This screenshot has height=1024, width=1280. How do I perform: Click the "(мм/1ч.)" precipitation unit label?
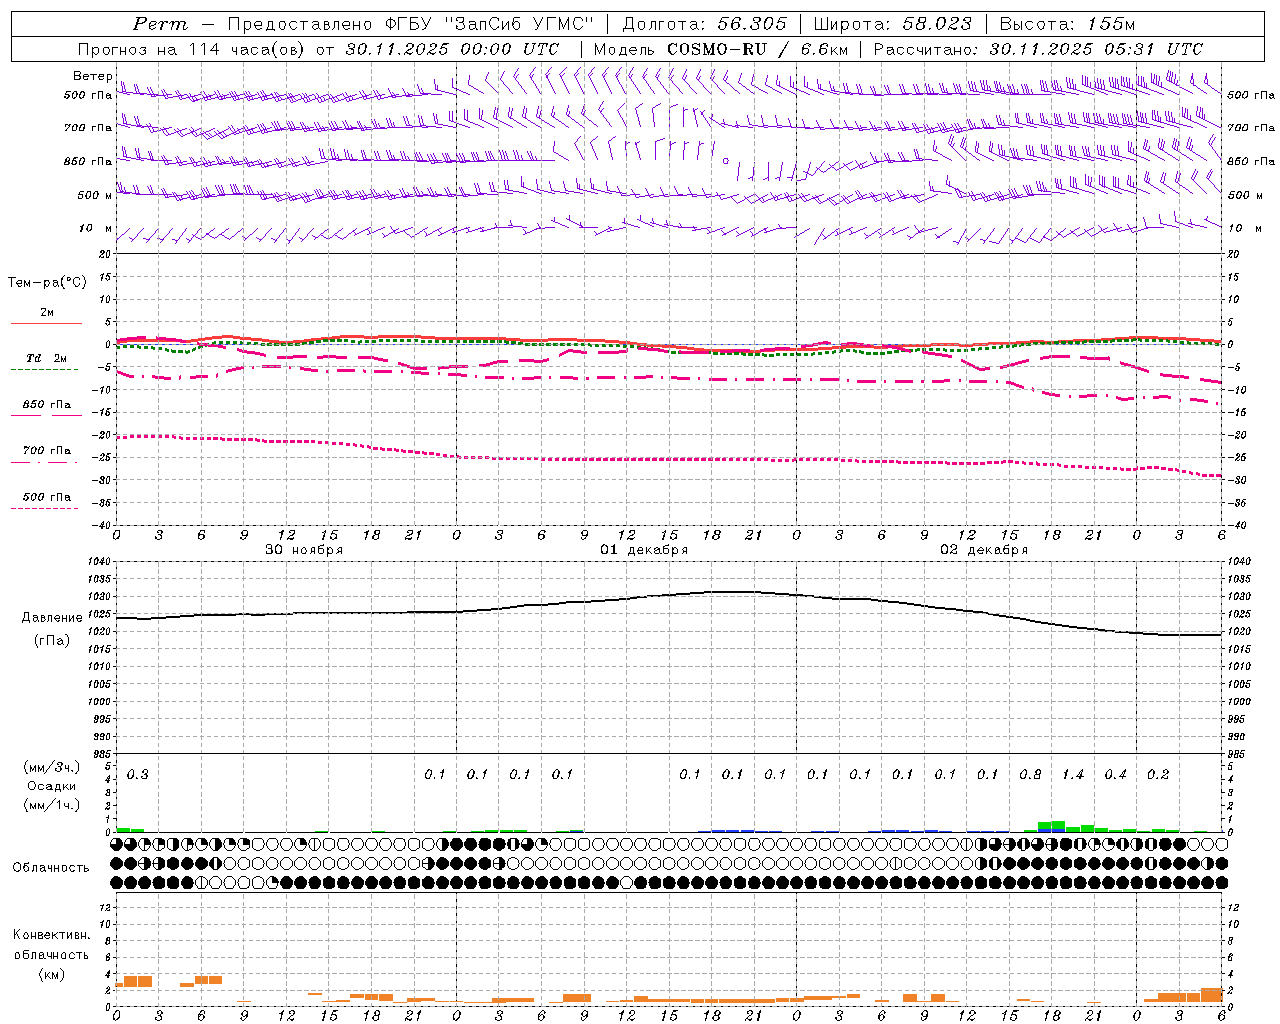[52, 805]
